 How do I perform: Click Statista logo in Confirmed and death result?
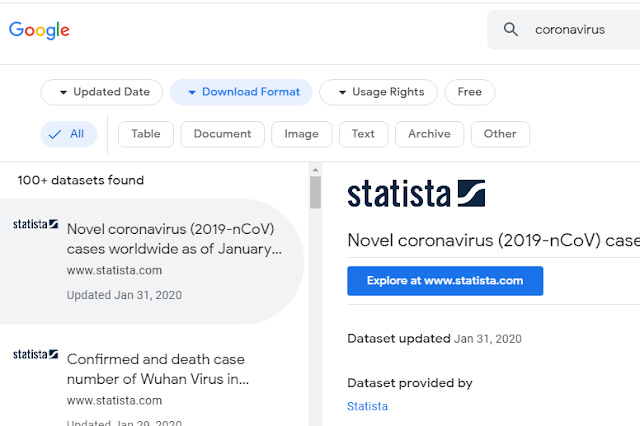click(x=36, y=354)
